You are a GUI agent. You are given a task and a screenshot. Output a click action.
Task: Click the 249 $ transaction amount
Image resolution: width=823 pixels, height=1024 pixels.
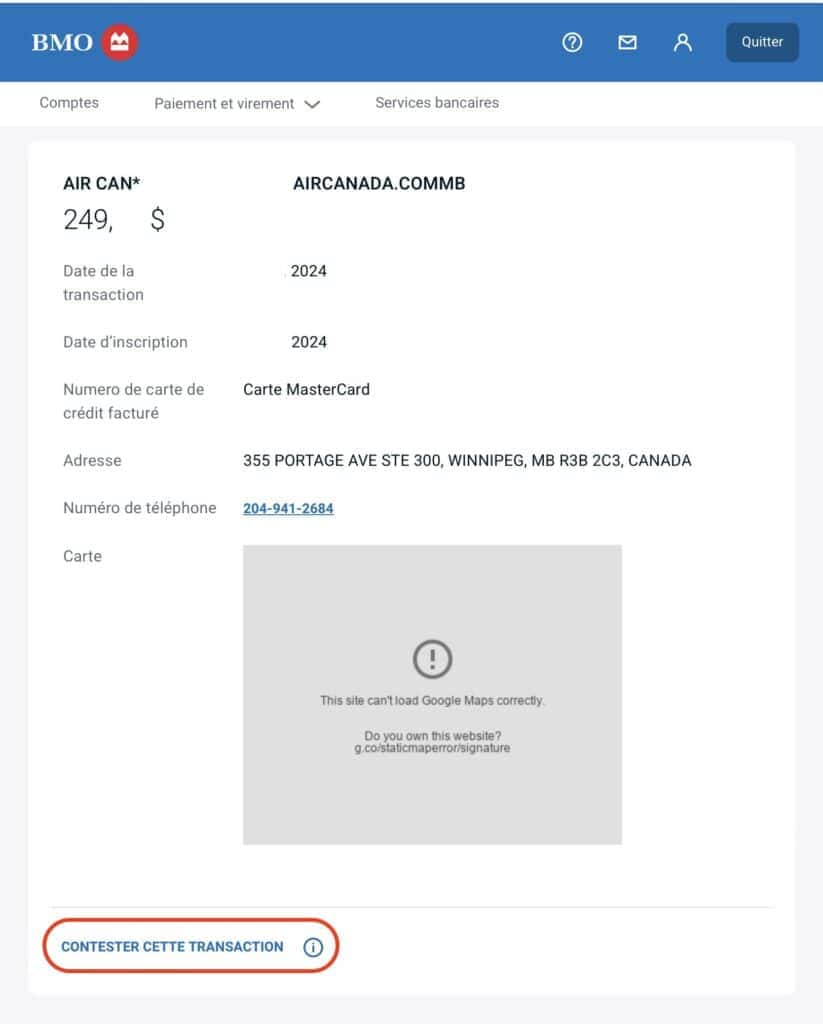coord(114,220)
